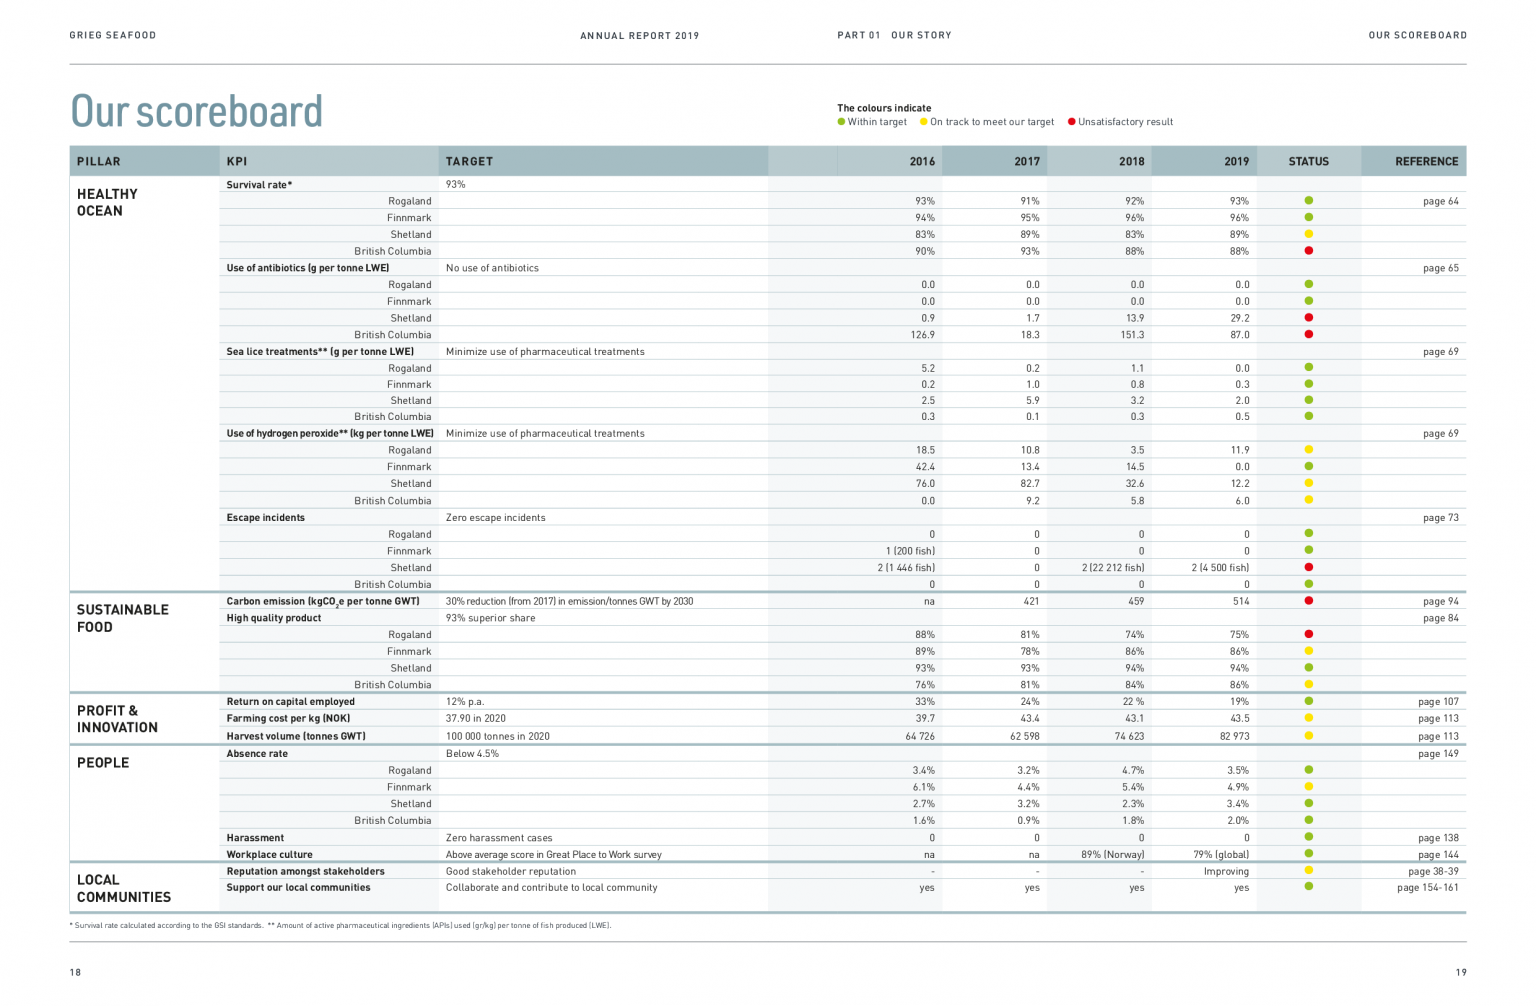The image size is (1536, 1006).
Task: Click the red status dot for British Columbia antibiotics
Action: pos(1310,335)
